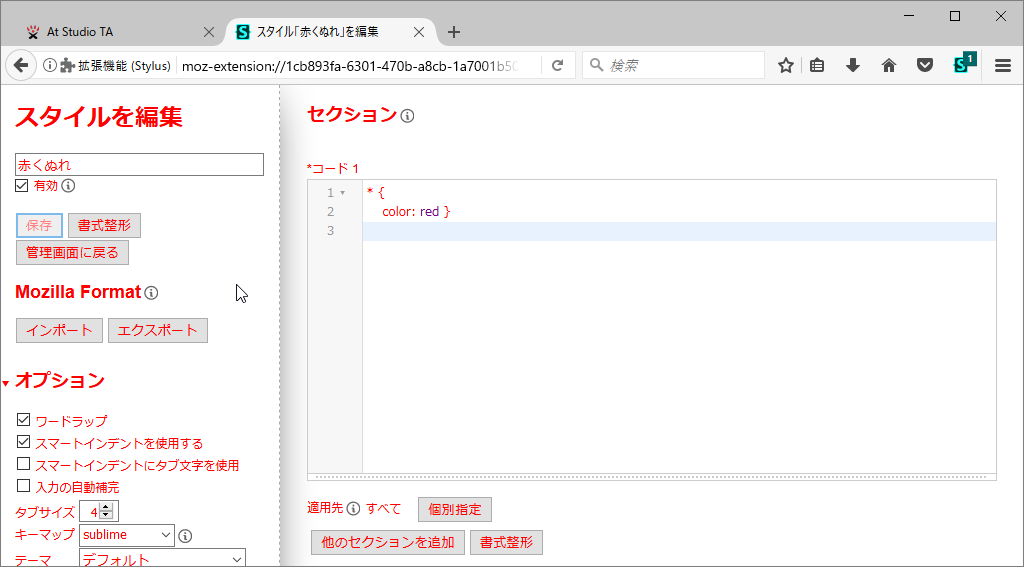
Task: Click the extension puzzle piece icon
Action: pos(67,65)
